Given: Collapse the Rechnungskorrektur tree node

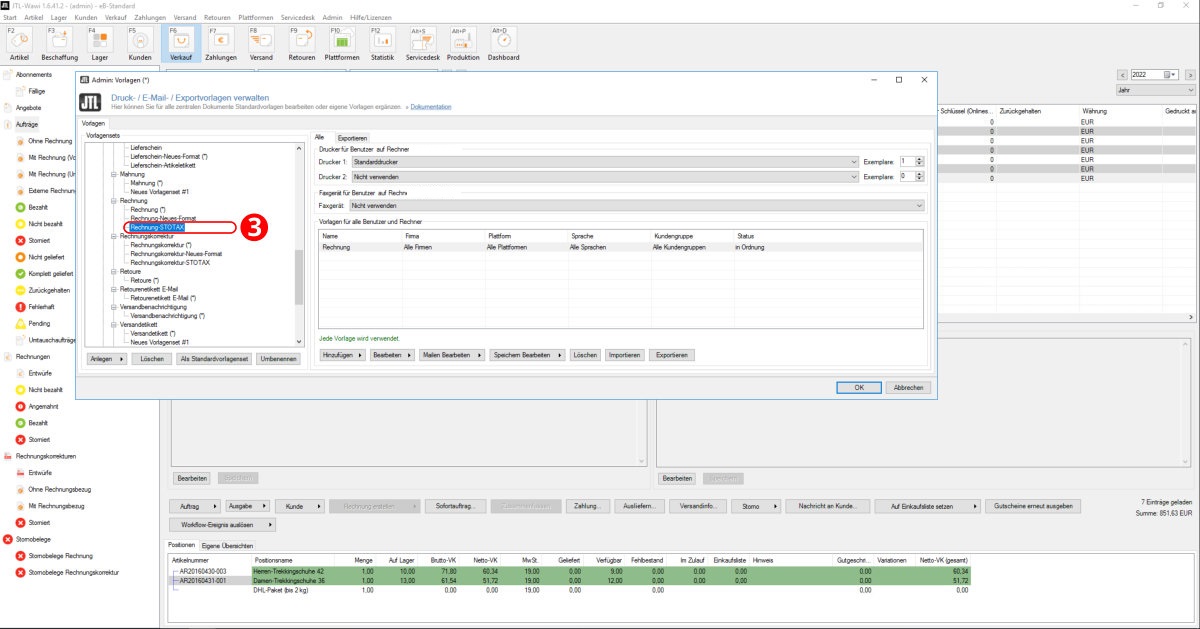Looking at the screenshot, I should pos(114,236).
